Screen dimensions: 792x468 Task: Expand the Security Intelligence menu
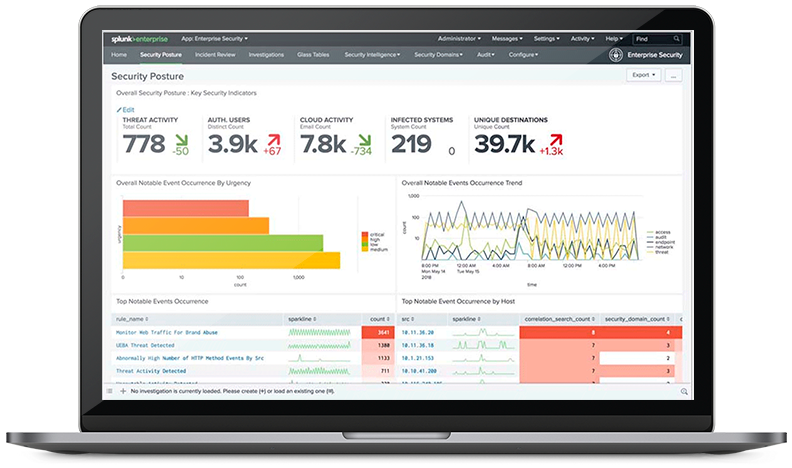372,55
